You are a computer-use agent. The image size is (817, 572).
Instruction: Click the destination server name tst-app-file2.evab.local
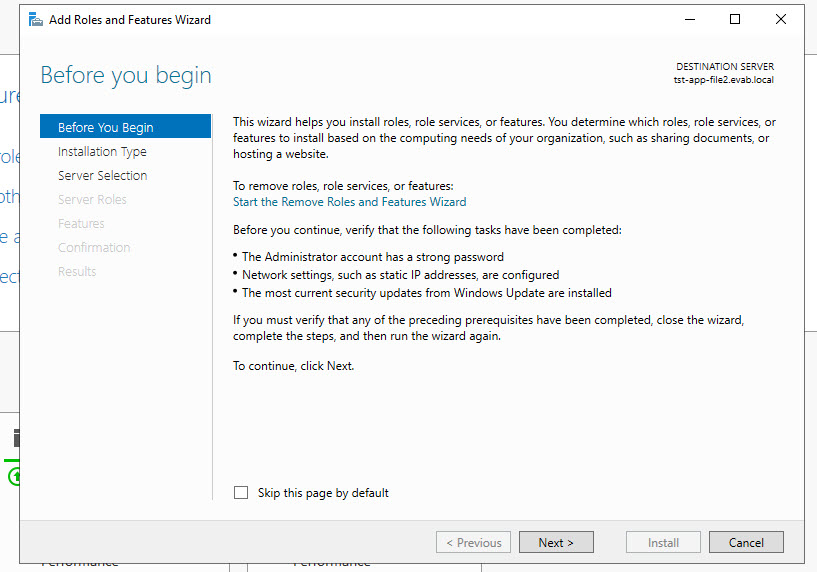point(723,80)
